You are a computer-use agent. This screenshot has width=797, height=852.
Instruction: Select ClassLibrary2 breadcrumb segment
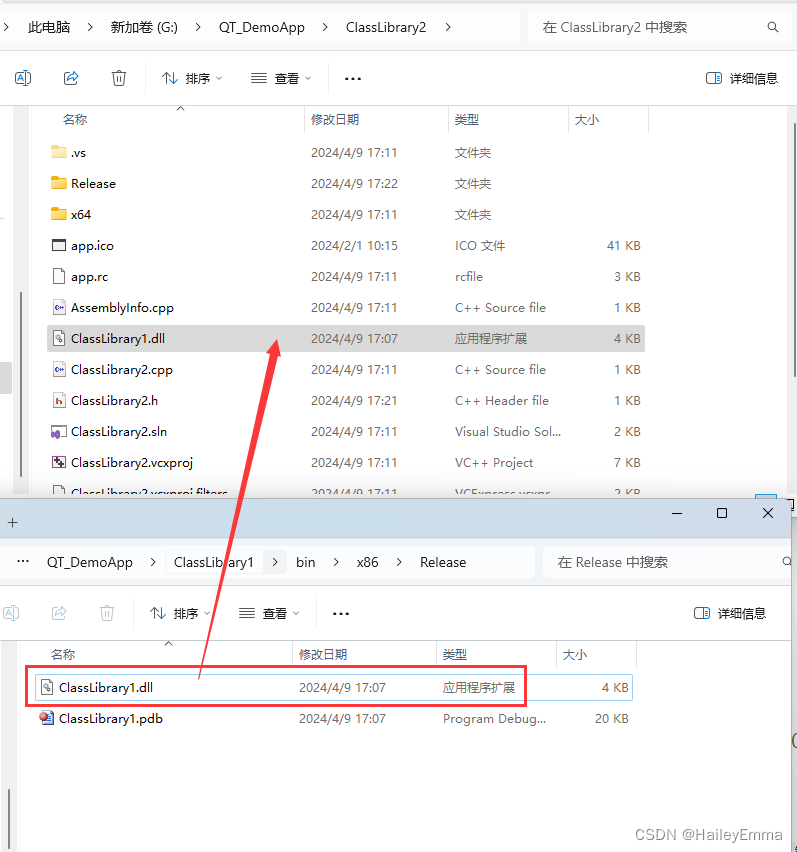[x=386, y=27]
